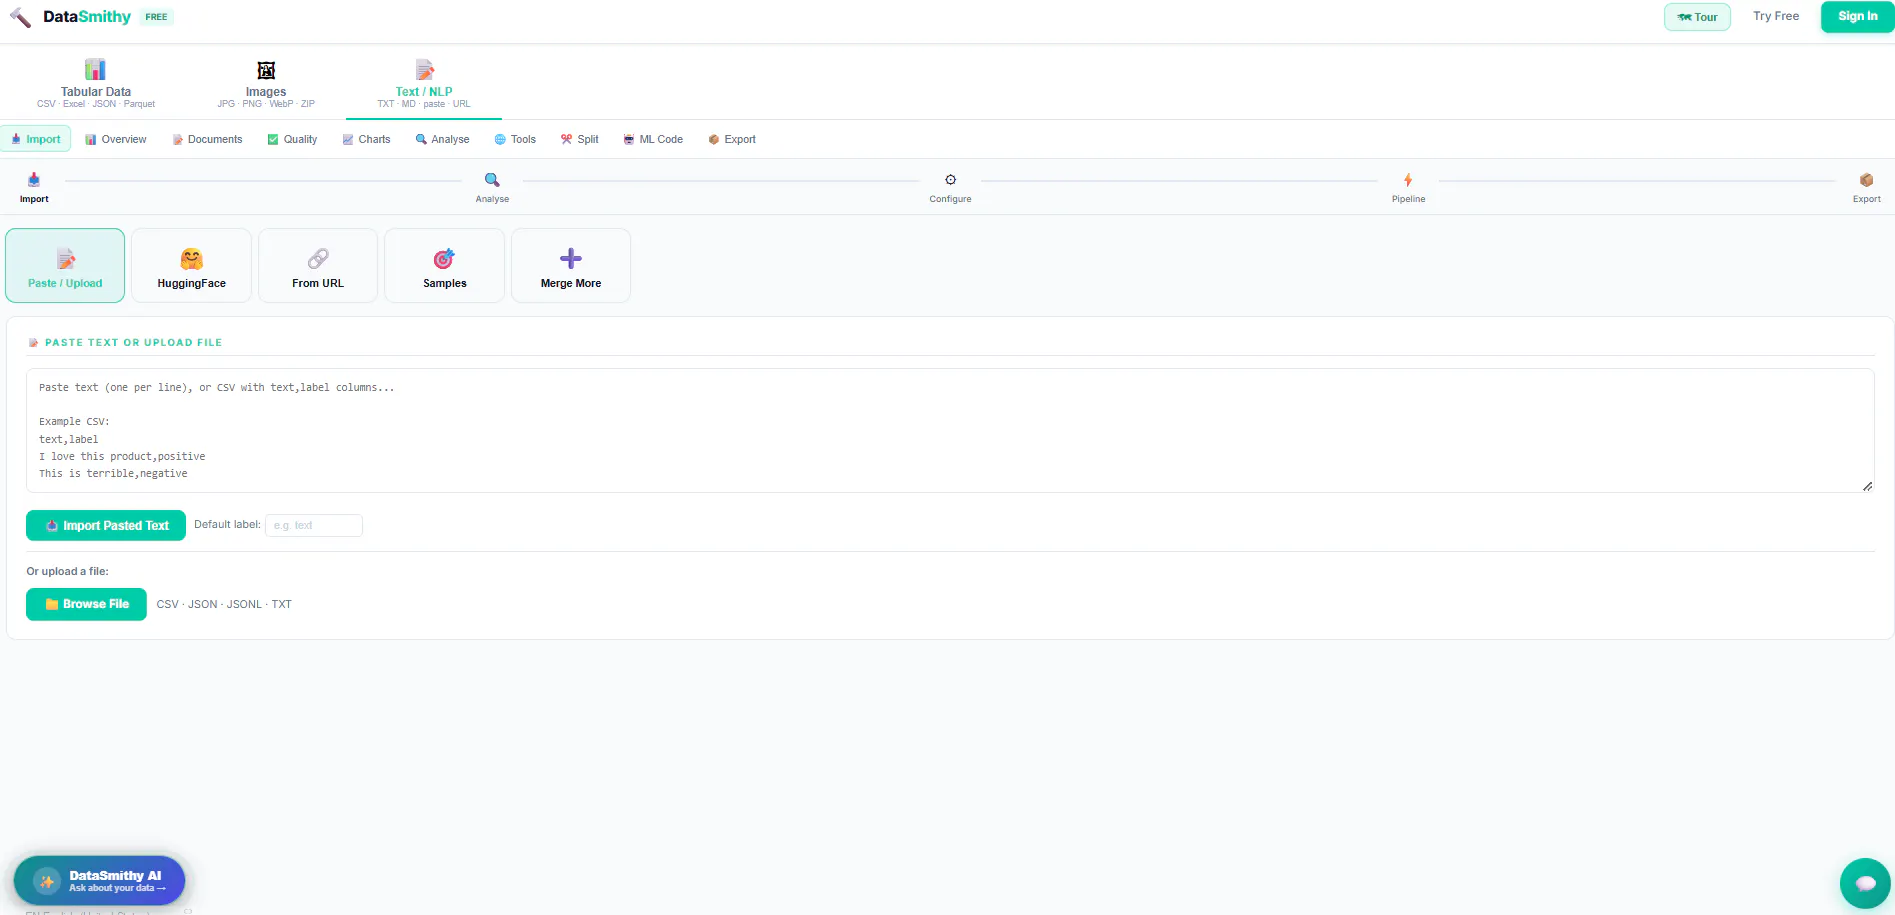Go to the Analyse magnifier step

[492, 180]
